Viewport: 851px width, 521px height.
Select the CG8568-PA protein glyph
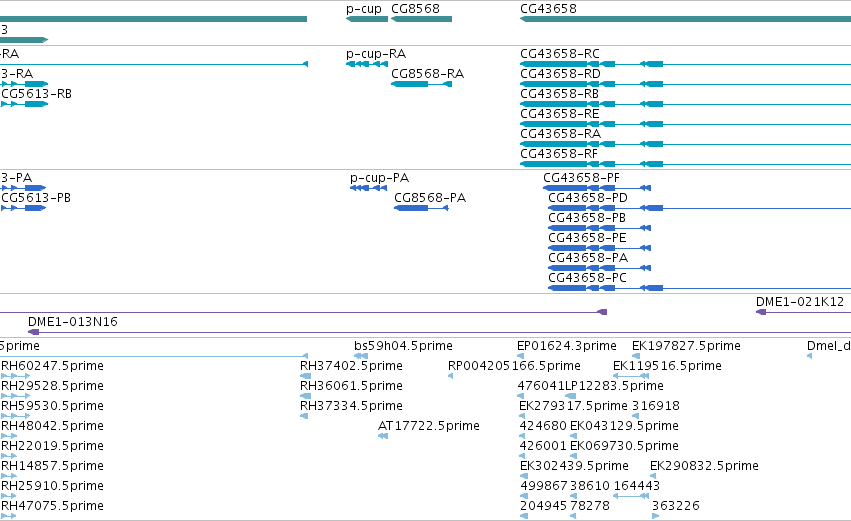click(421, 208)
